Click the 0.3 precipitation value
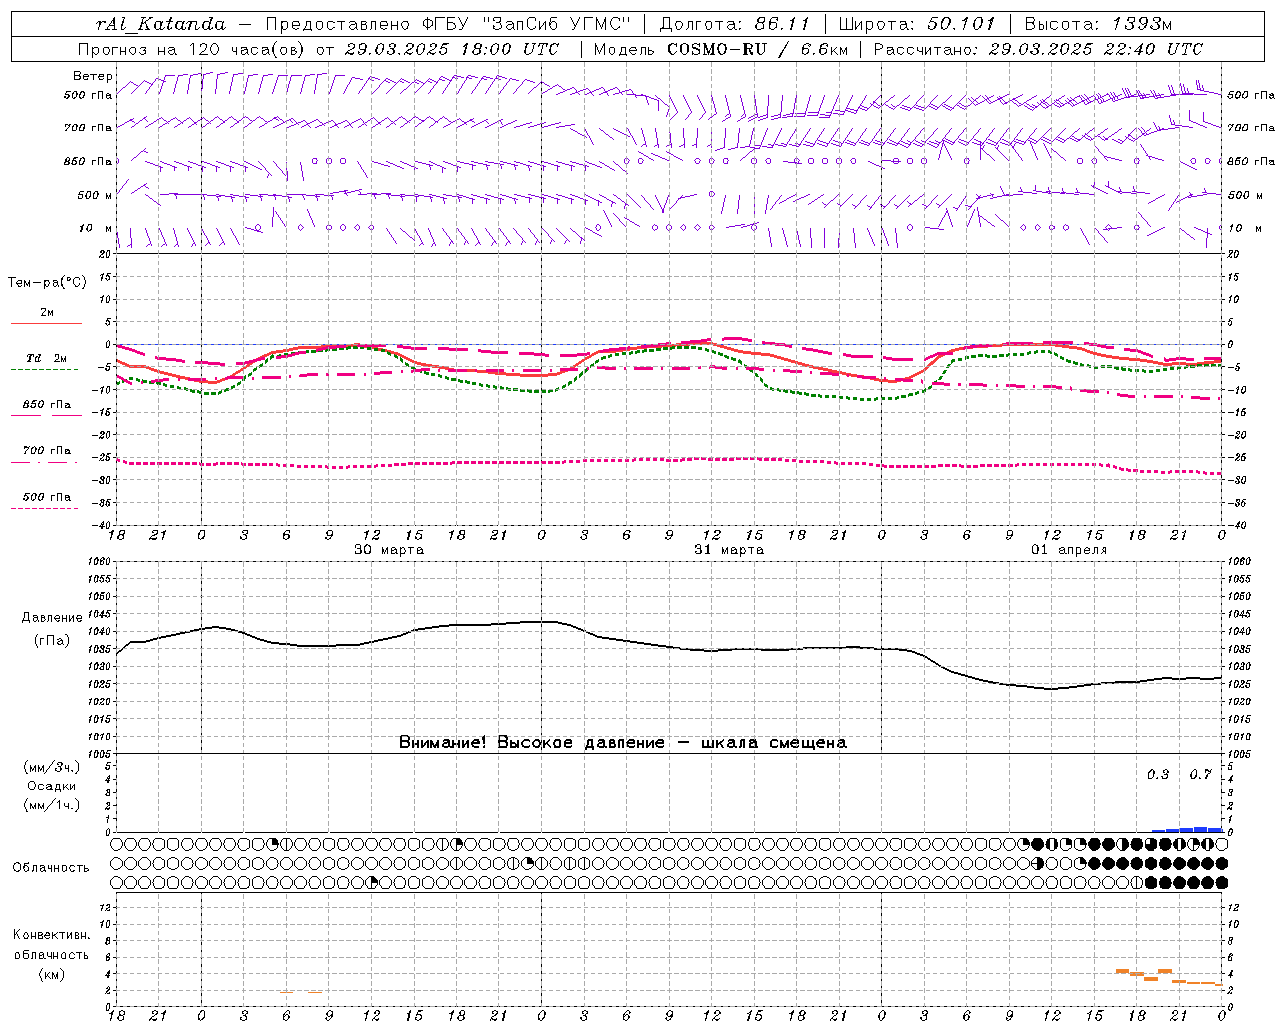The width and height of the screenshot is (1280, 1024). pyautogui.click(x=1158, y=774)
